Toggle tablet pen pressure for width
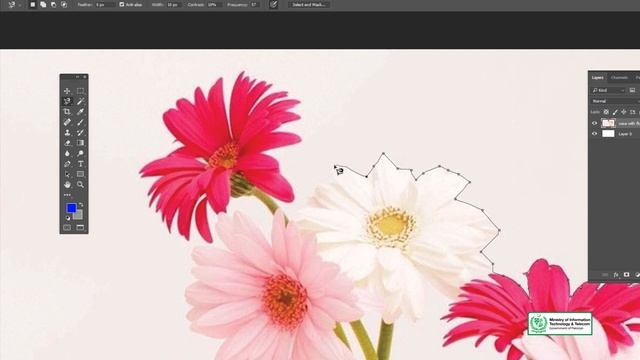Viewport: 640px width, 360px height. click(273, 4)
